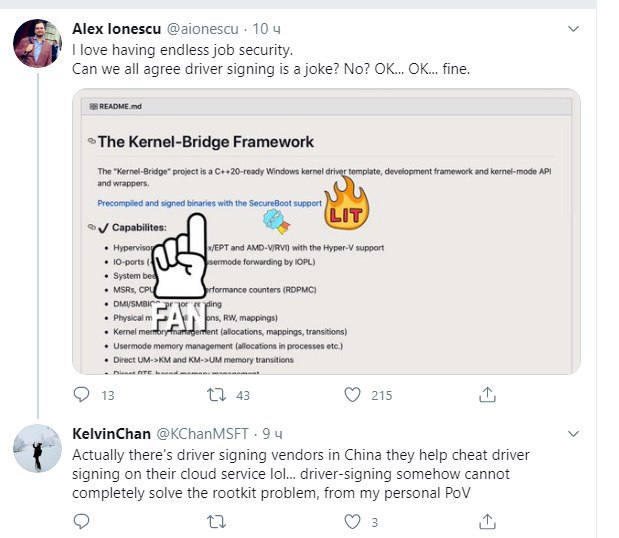Share KelvinChan's reply
The image size is (619, 538).
pyautogui.click(x=488, y=521)
